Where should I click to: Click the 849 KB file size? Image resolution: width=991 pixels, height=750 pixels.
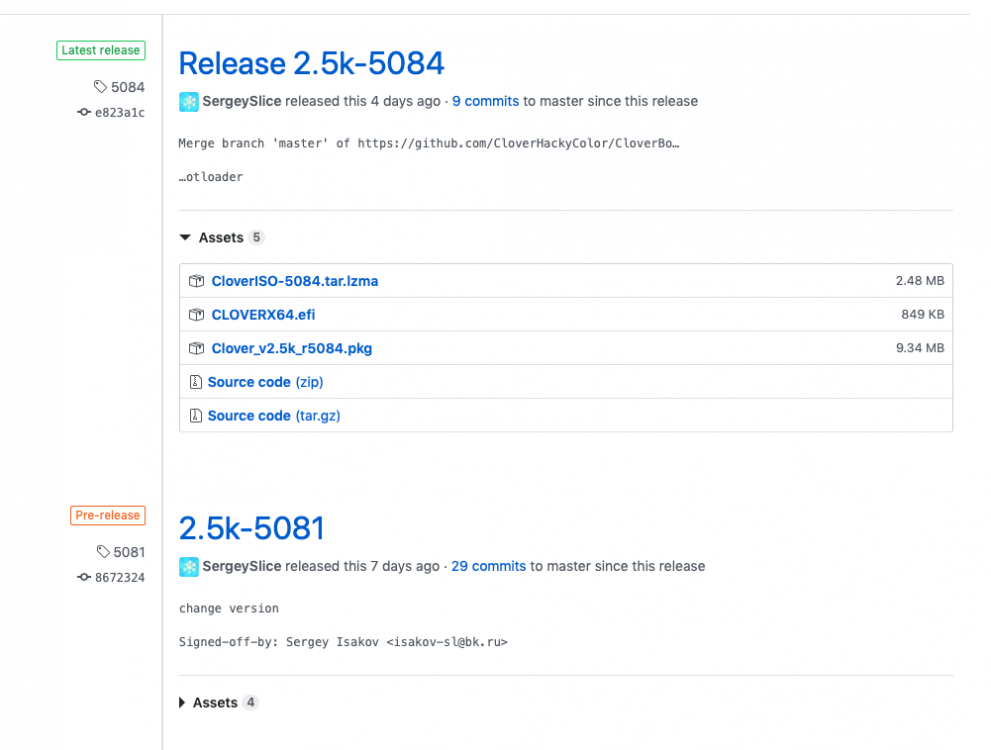tap(923, 315)
